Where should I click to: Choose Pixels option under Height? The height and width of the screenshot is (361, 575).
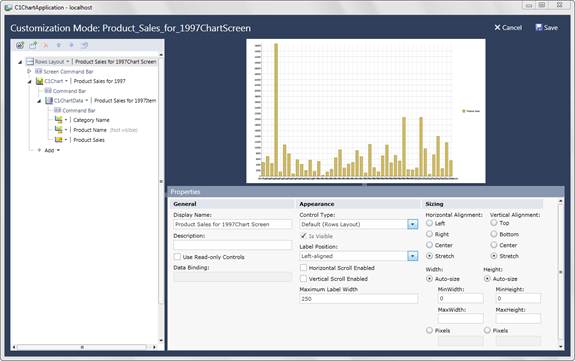click(487, 330)
